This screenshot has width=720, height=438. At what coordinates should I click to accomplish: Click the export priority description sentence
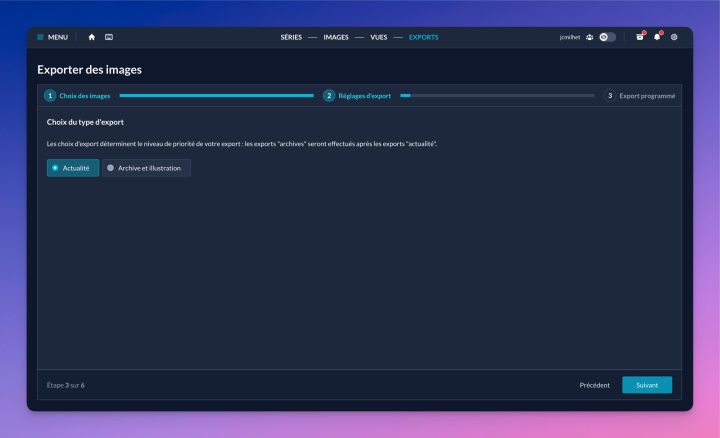tap(242, 144)
